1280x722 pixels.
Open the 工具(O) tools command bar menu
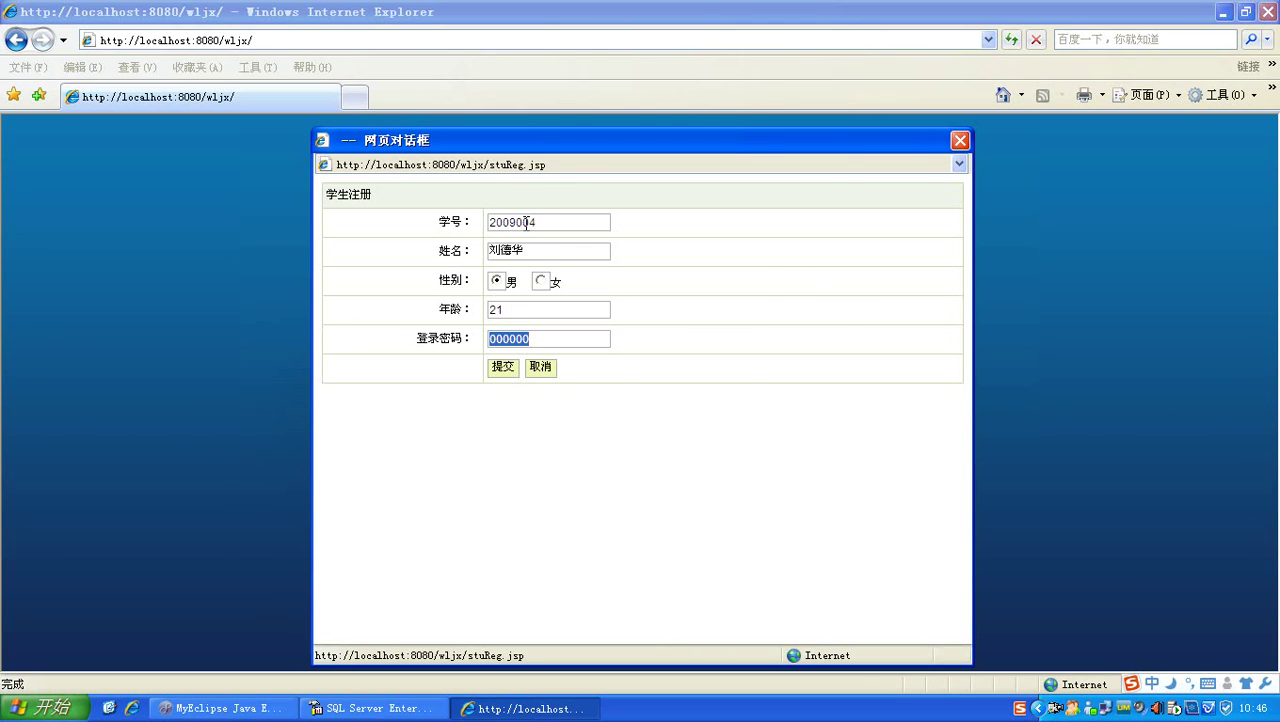click(1222, 95)
